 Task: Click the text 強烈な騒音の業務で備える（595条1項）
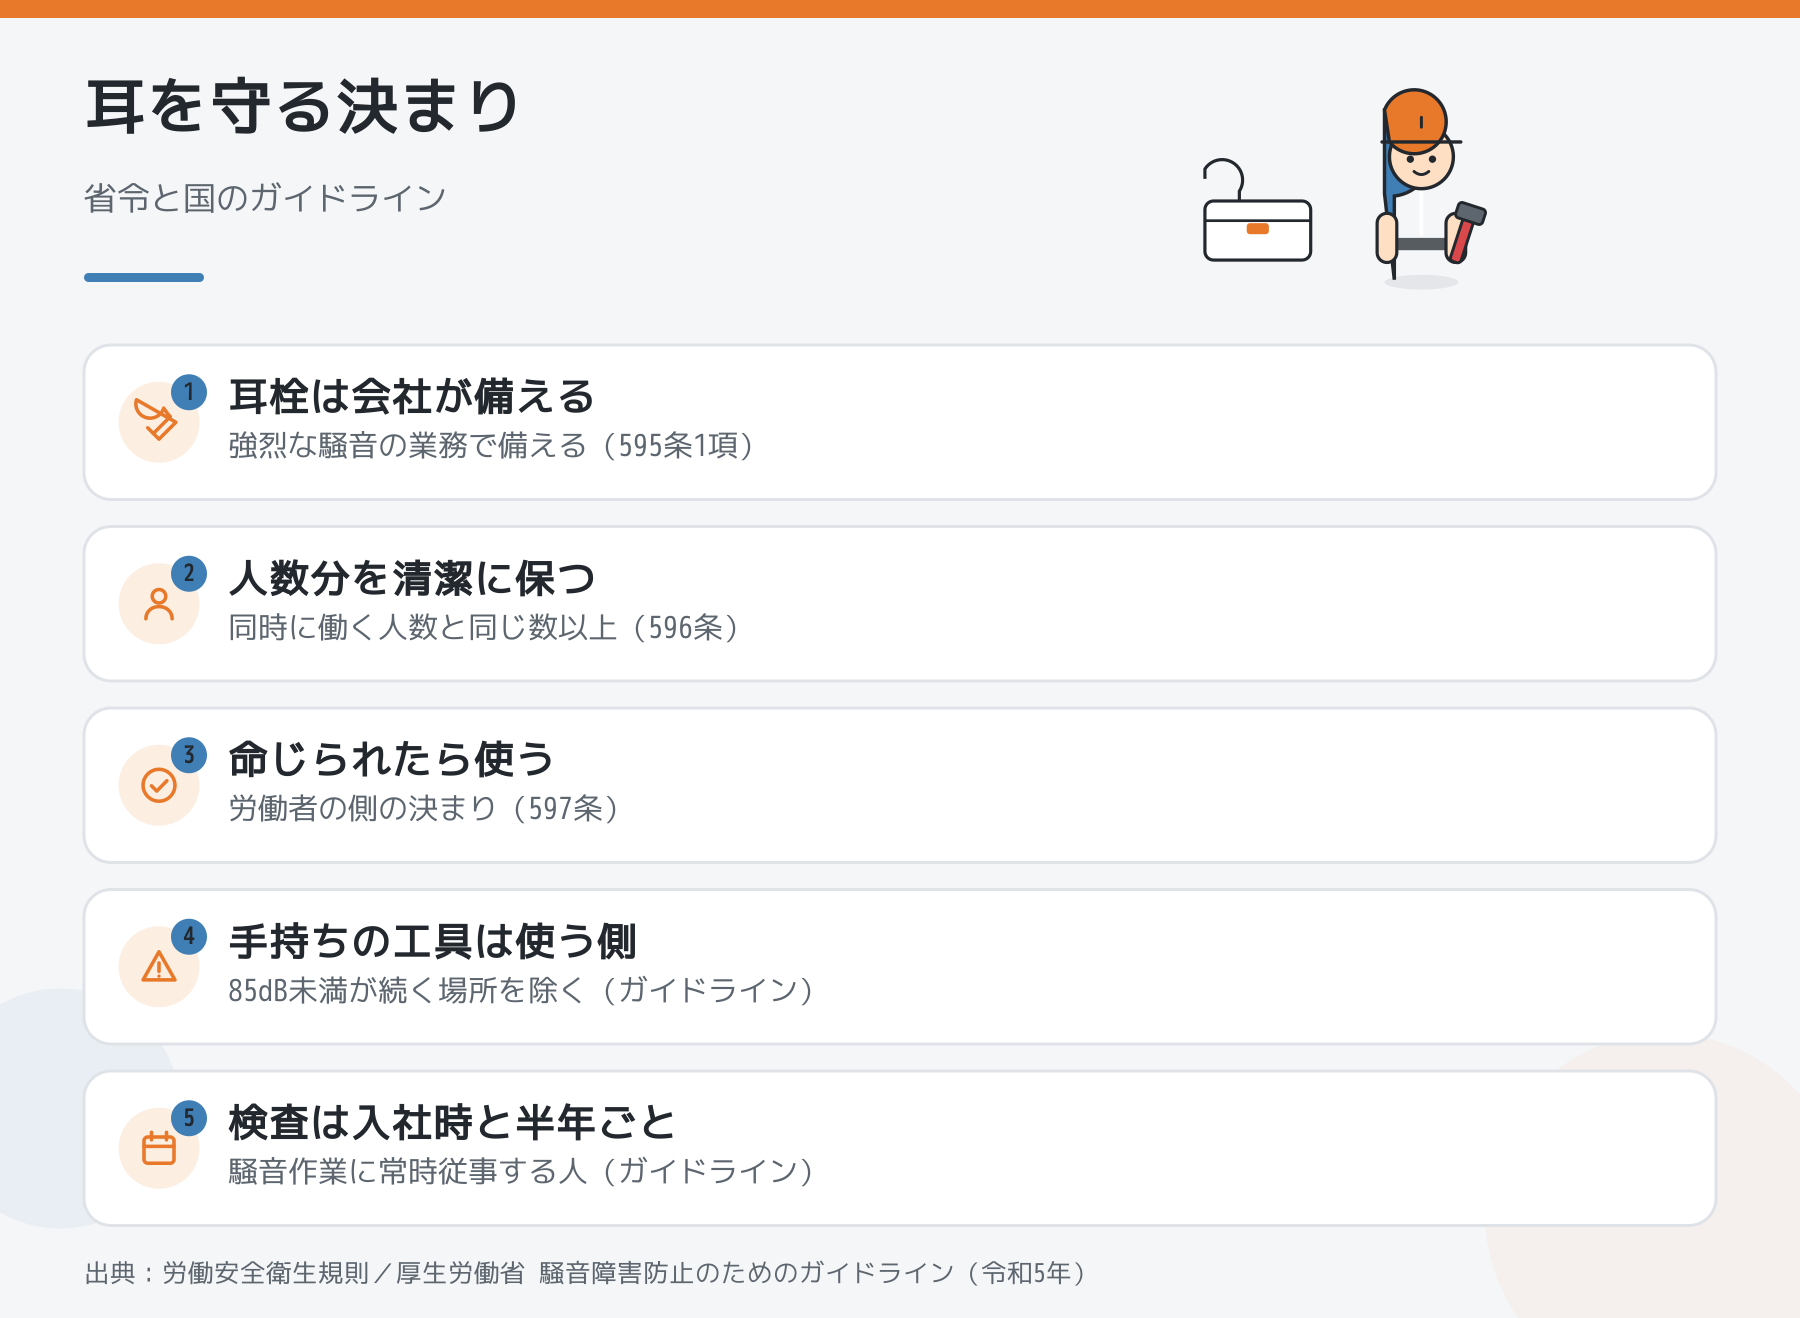click(x=490, y=445)
